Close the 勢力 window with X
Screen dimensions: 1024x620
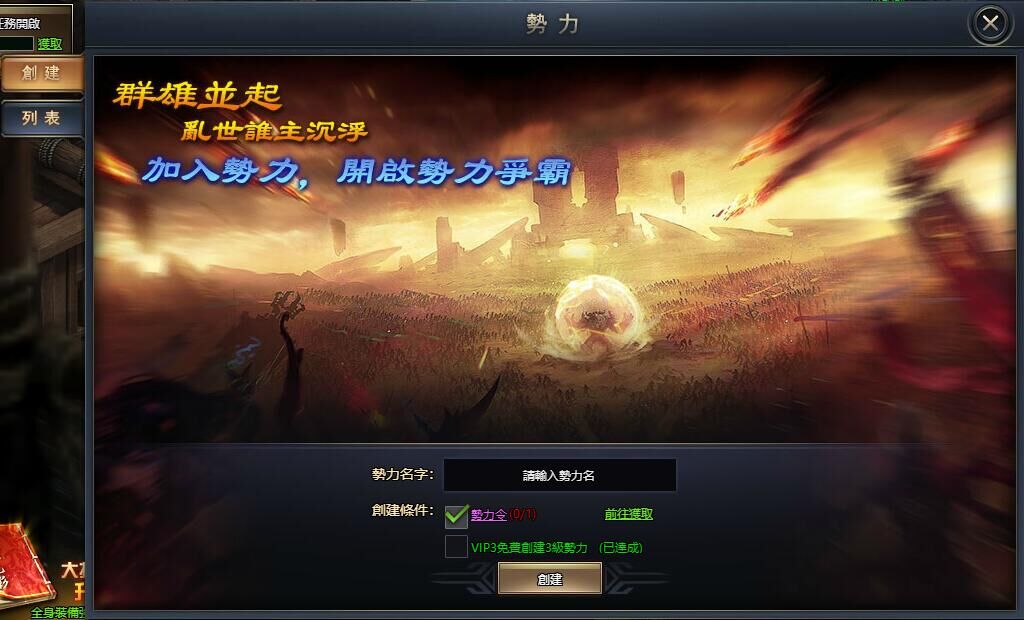coord(990,24)
